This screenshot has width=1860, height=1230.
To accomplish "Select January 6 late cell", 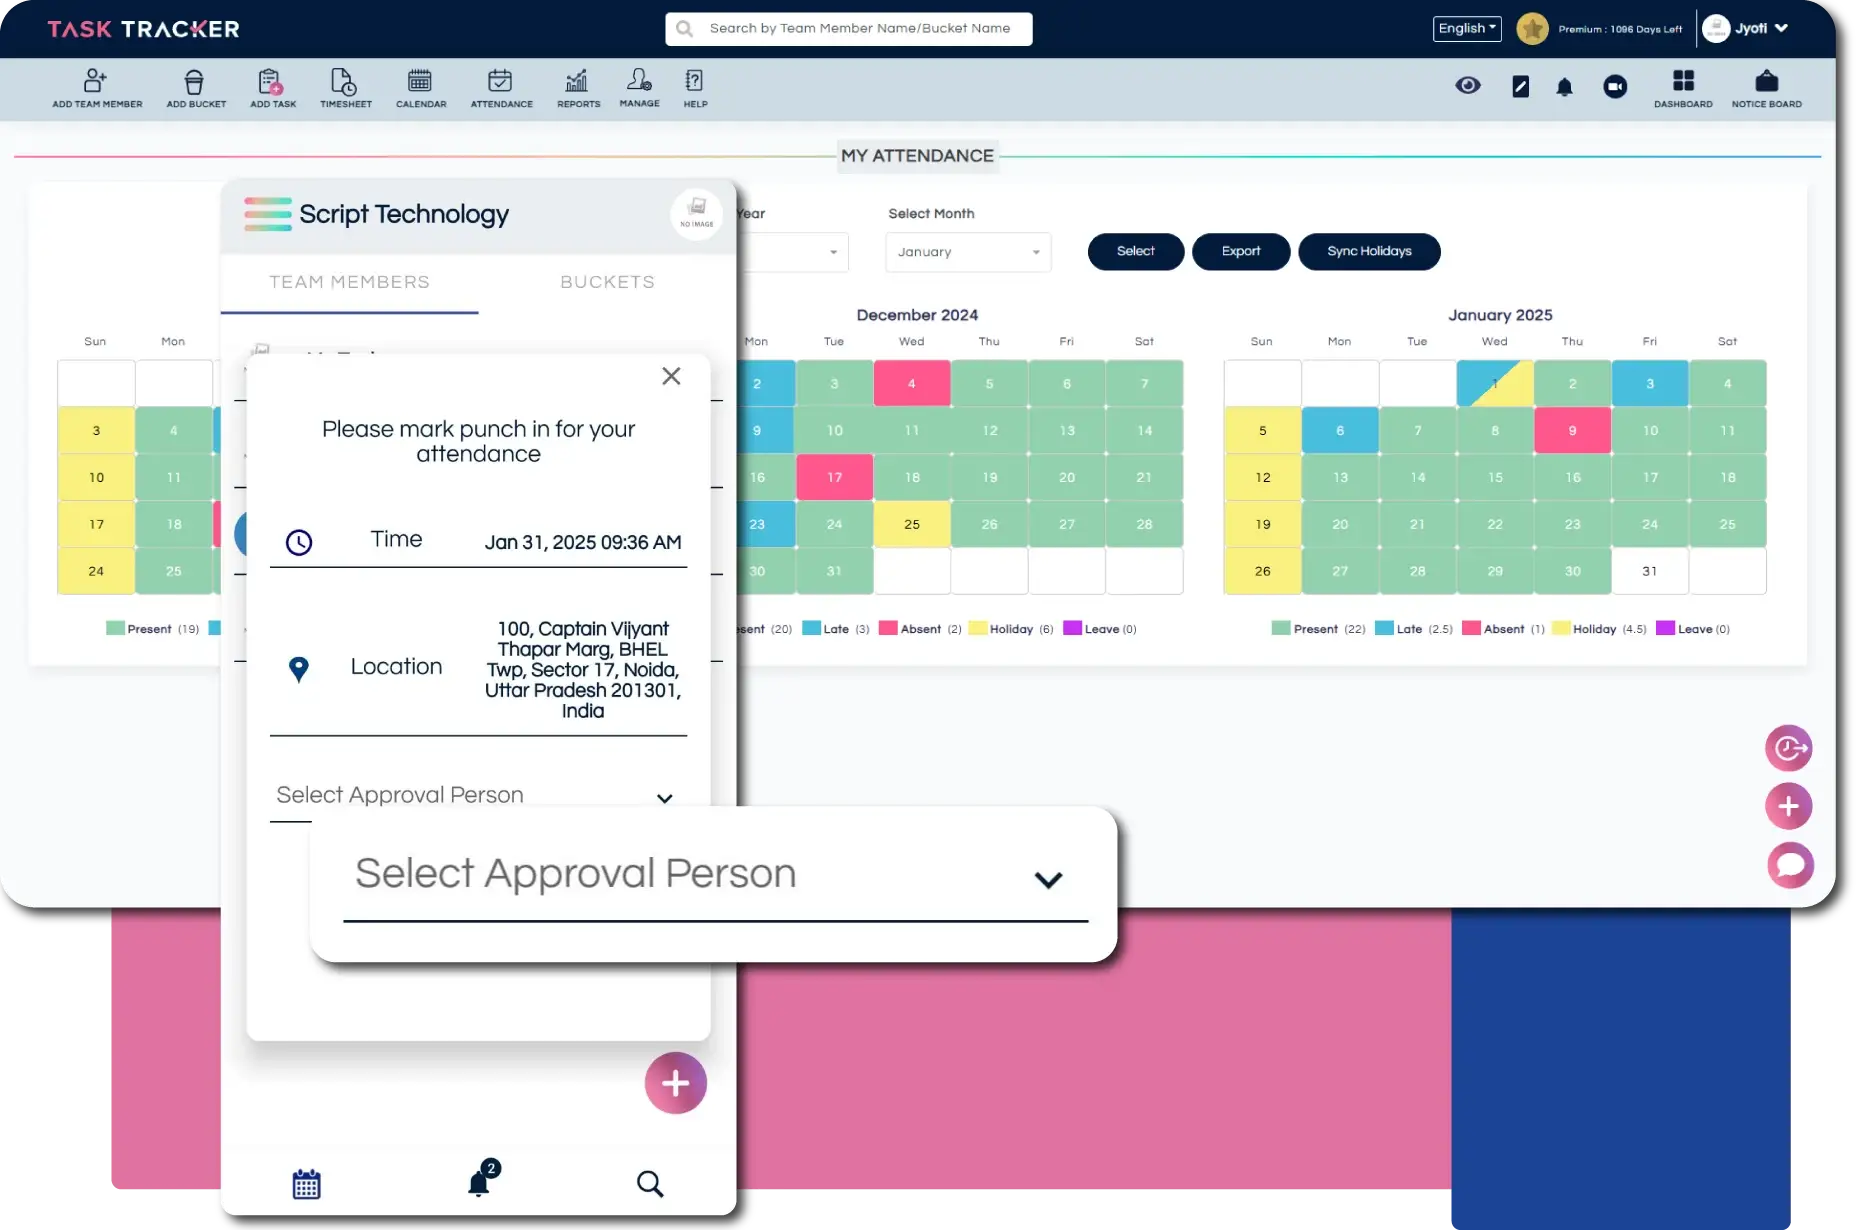I will tap(1340, 430).
